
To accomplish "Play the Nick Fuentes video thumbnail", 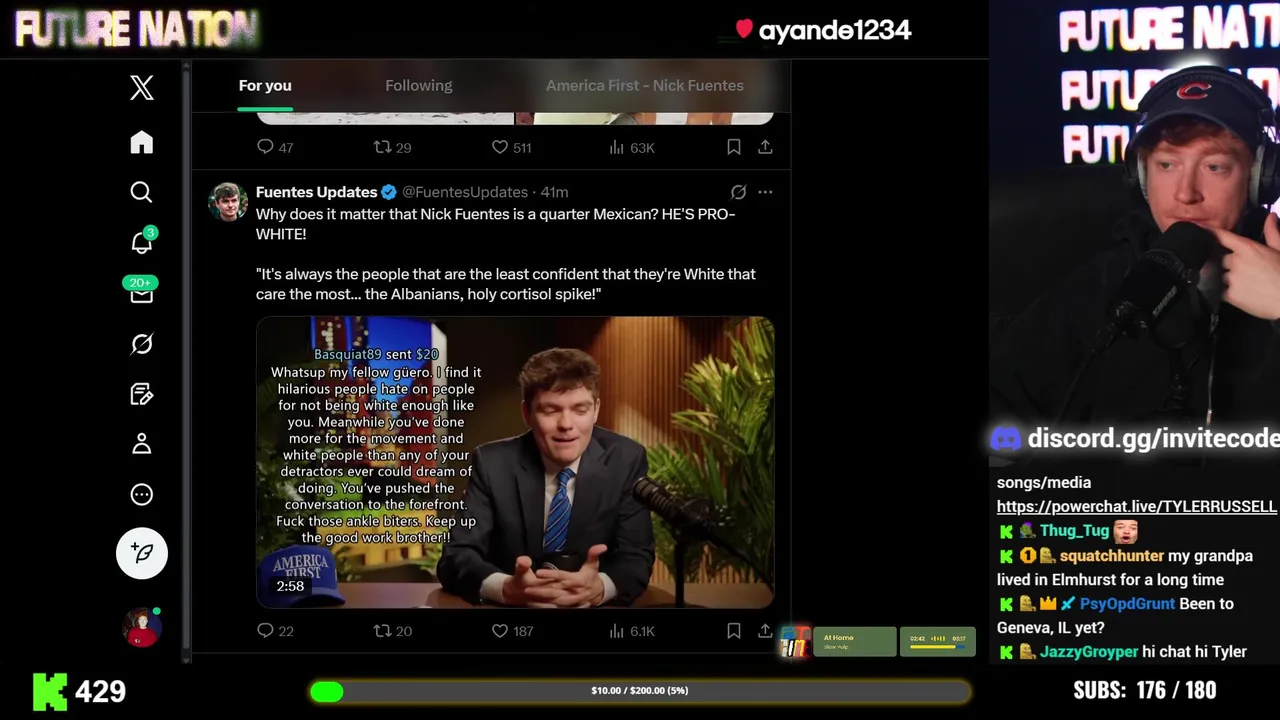I will tap(515, 462).
